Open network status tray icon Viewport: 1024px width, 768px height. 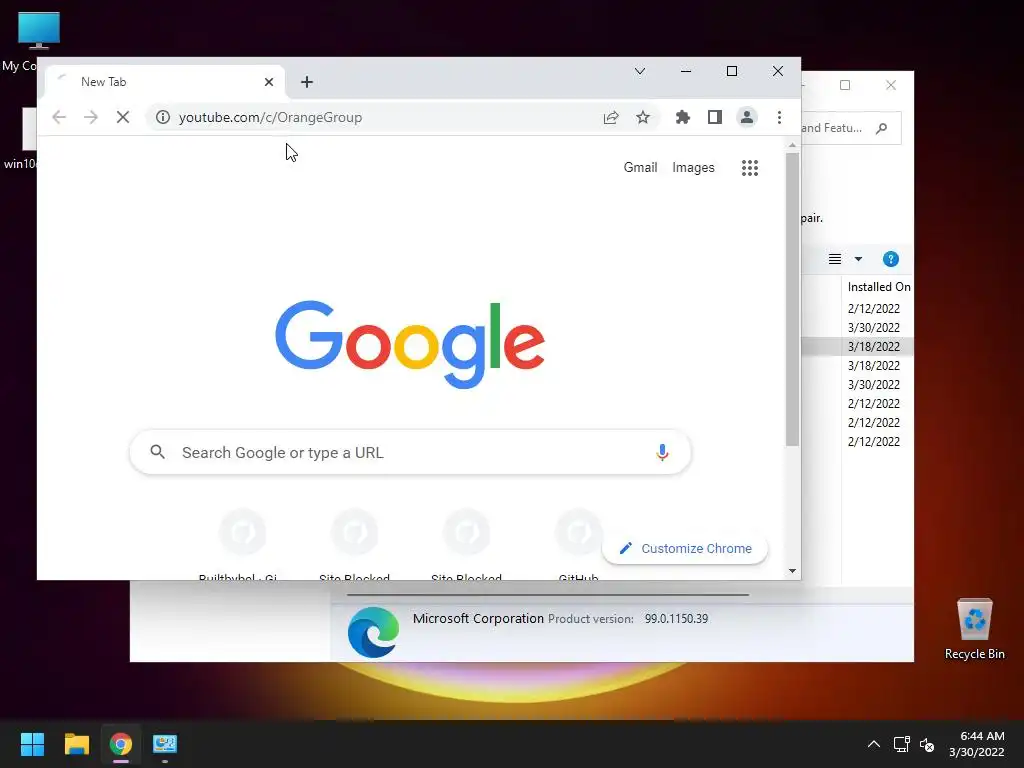902,744
